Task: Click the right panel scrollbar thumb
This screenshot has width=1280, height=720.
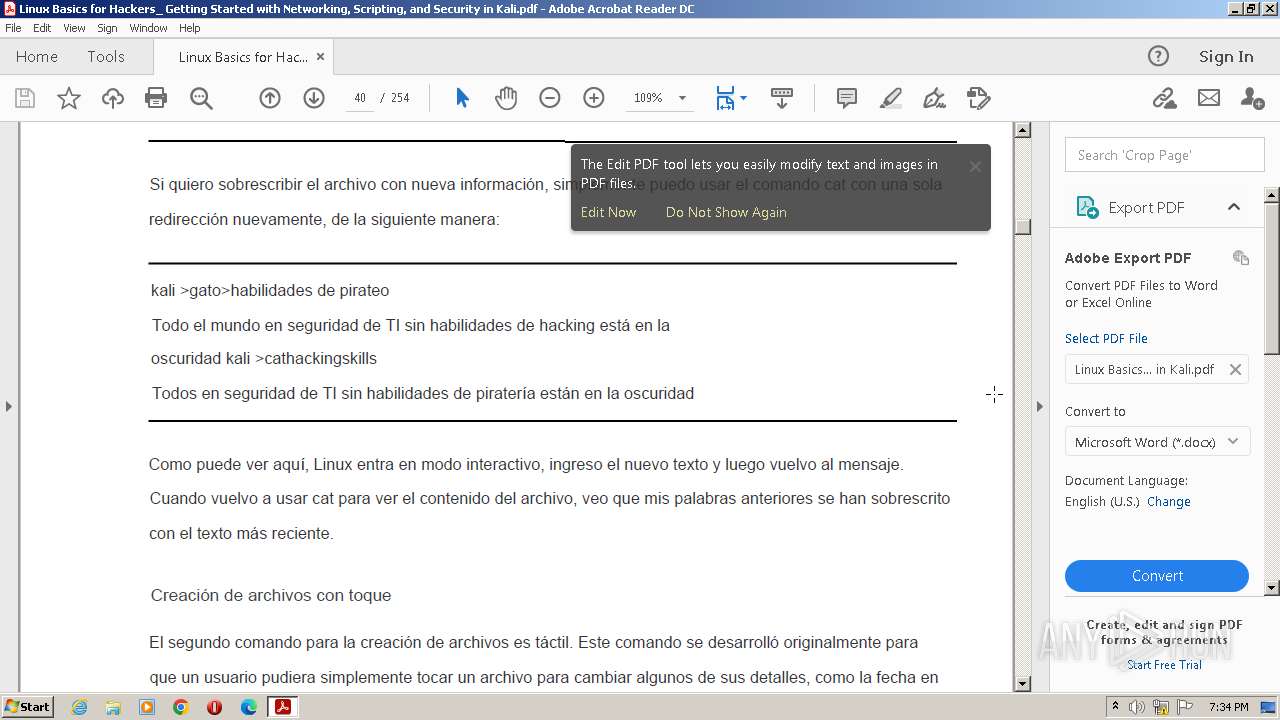Action: click(x=1272, y=277)
